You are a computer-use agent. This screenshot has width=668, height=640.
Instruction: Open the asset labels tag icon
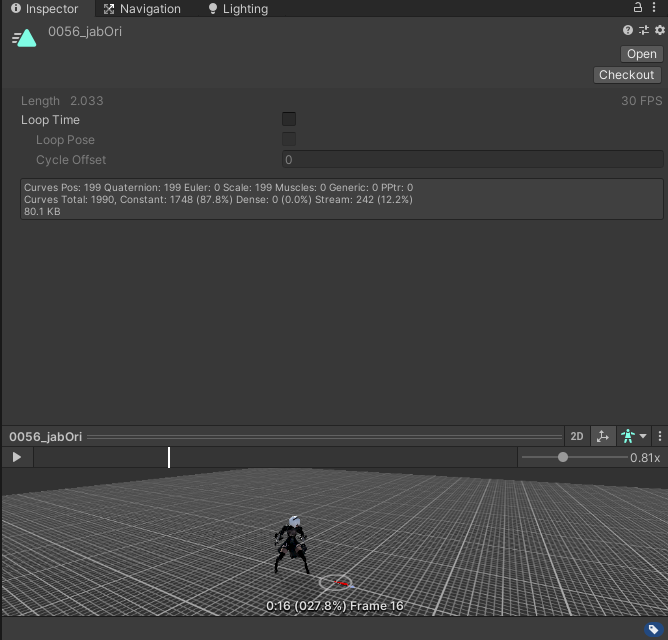pos(654,629)
